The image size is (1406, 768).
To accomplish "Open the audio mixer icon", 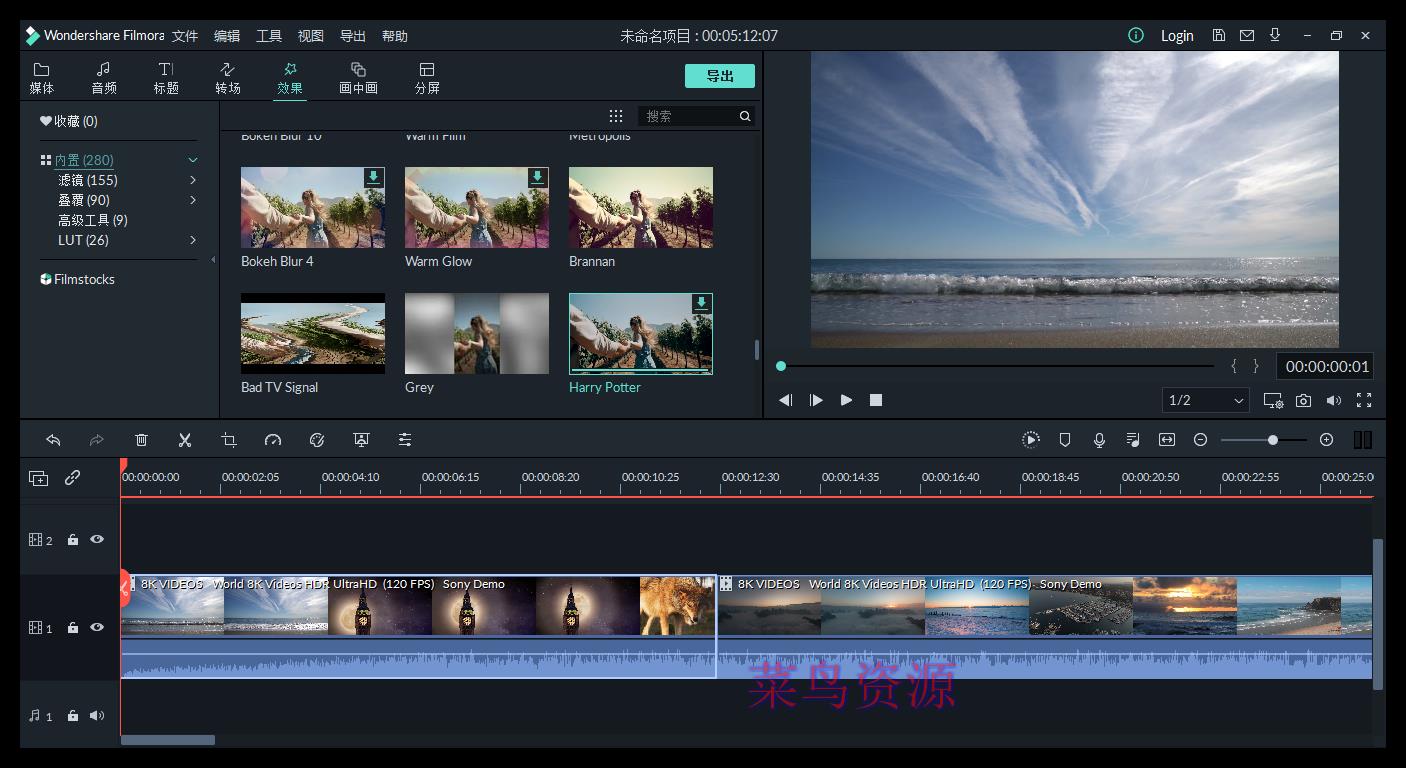I will click(x=1133, y=439).
